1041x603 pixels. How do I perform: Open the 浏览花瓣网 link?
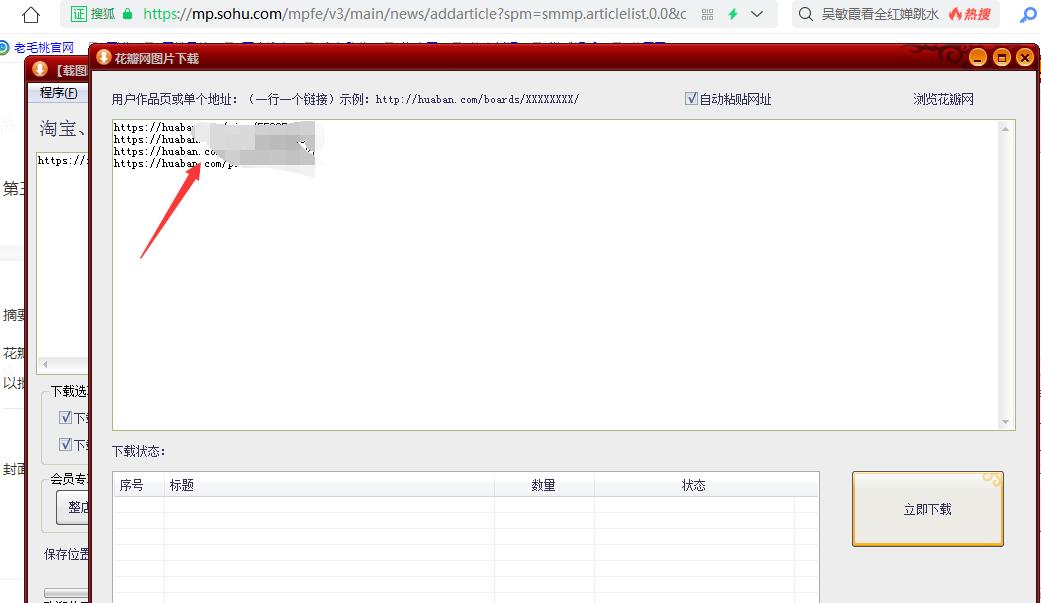[x=942, y=100]
